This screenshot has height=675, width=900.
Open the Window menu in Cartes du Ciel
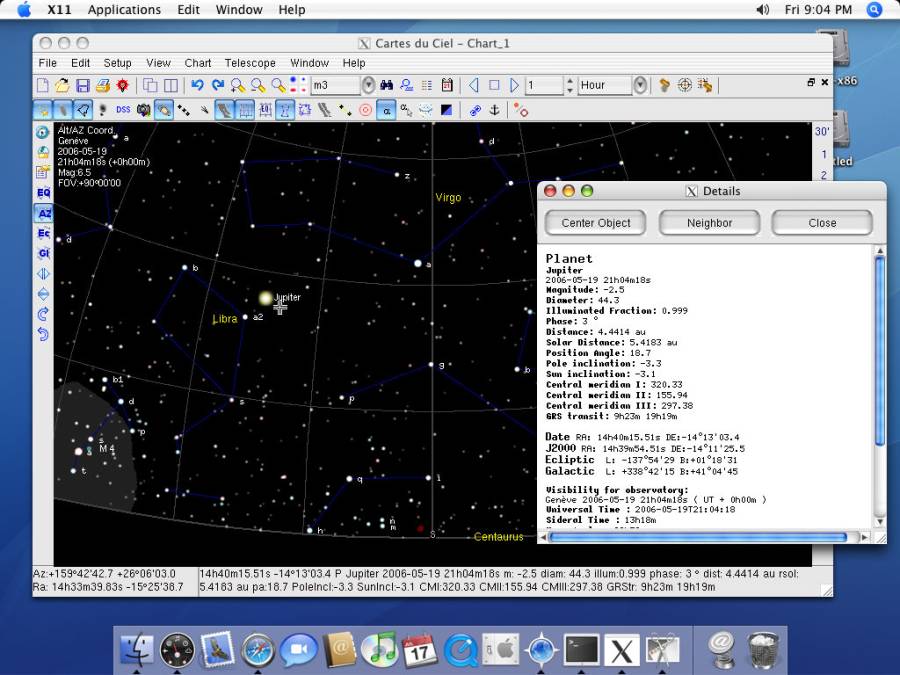tap(309, 63)
